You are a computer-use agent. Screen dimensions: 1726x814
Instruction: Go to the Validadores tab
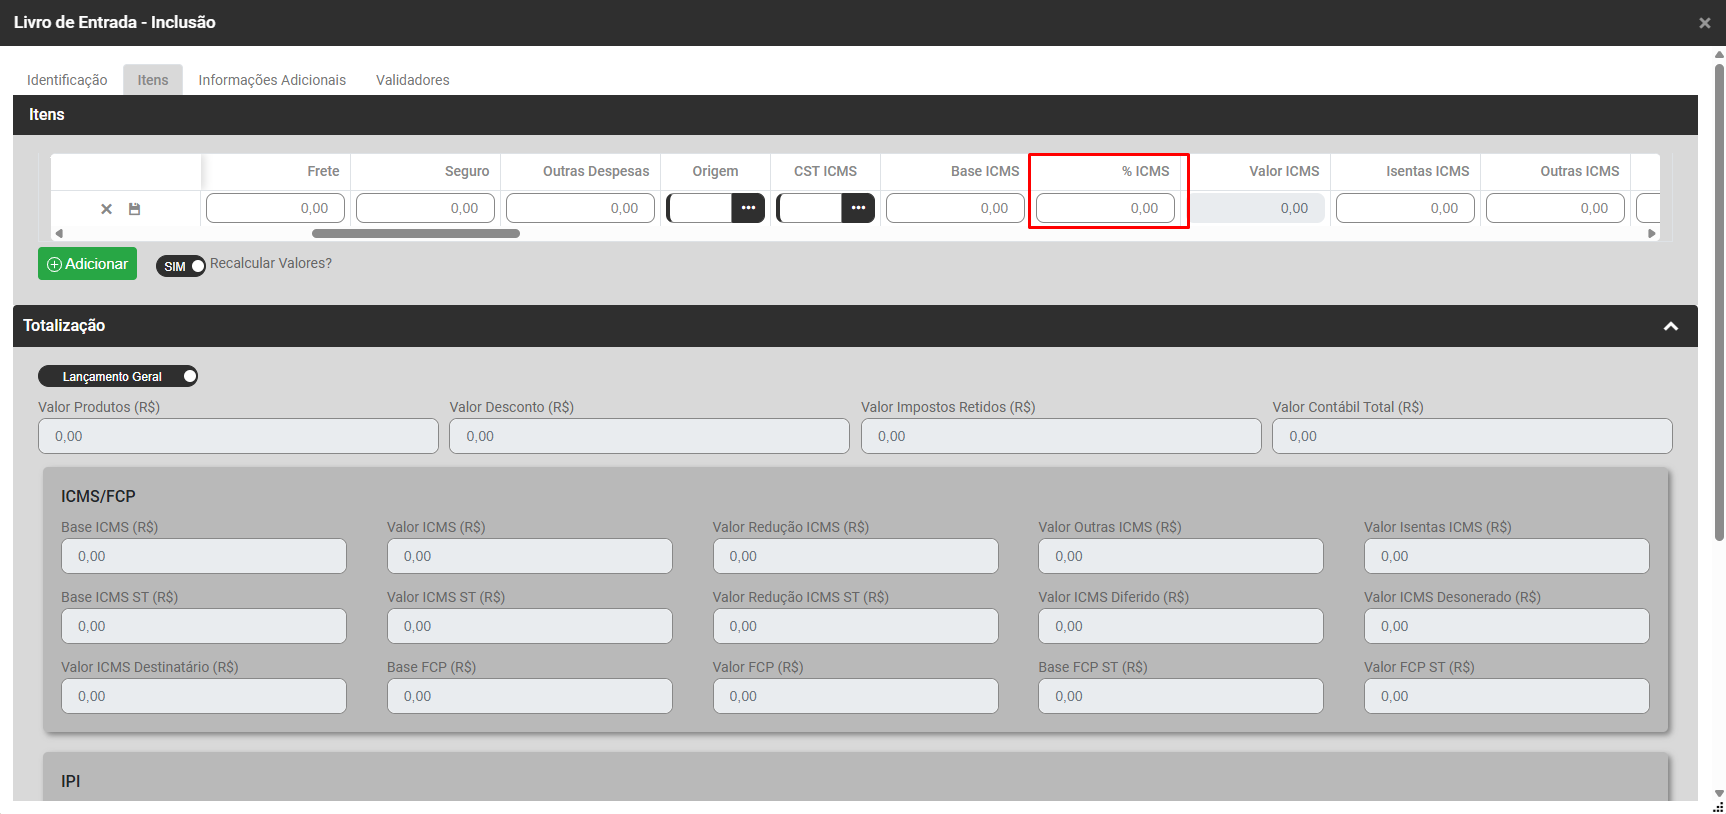pos(413,80)
